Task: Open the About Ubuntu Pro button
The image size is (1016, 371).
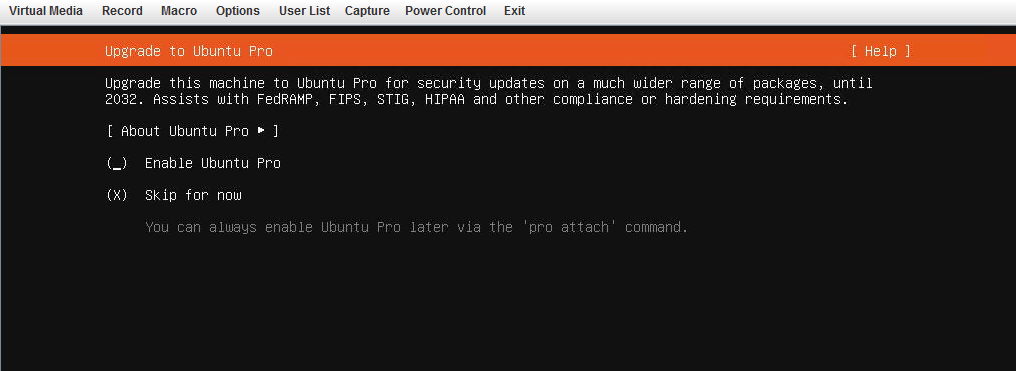Action: tap(193, 131)
